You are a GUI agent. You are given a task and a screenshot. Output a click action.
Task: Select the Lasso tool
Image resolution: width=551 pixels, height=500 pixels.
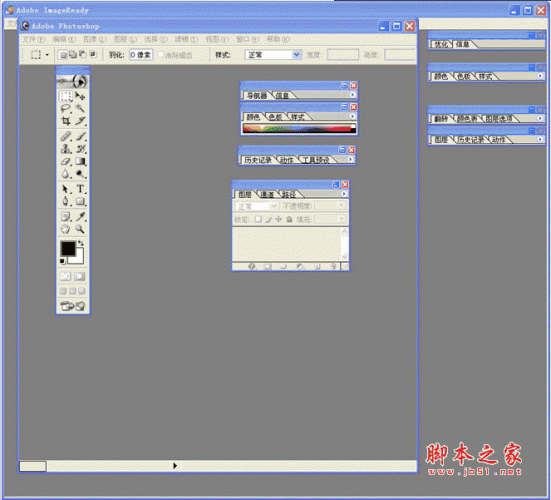click(66, 108)
